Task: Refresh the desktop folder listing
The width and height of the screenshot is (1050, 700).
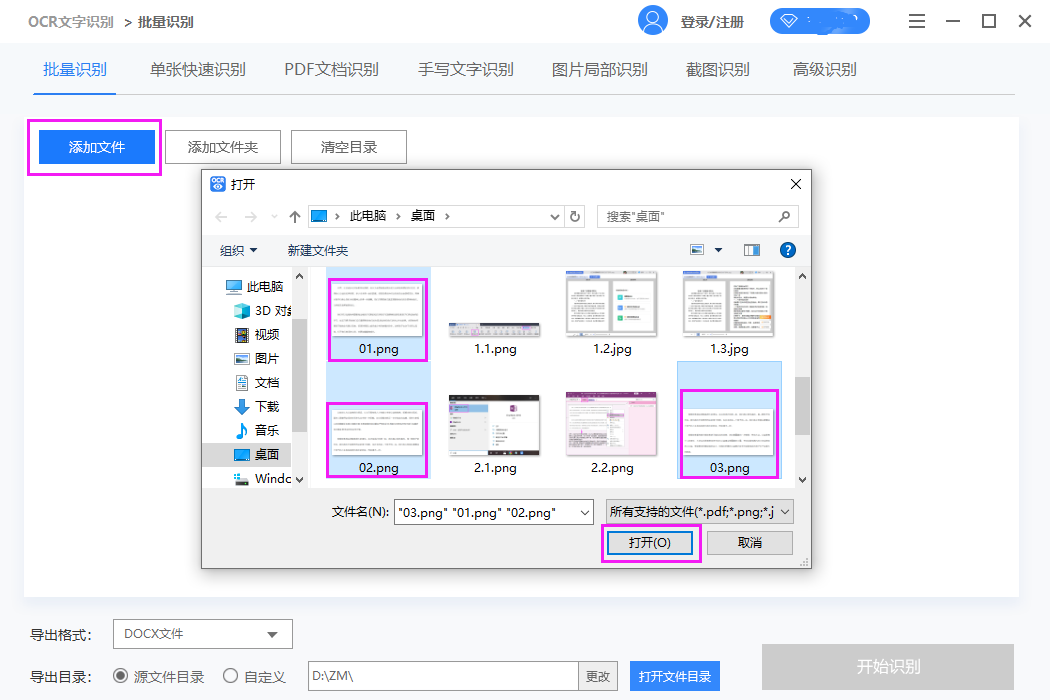Action: coord(575,216)
